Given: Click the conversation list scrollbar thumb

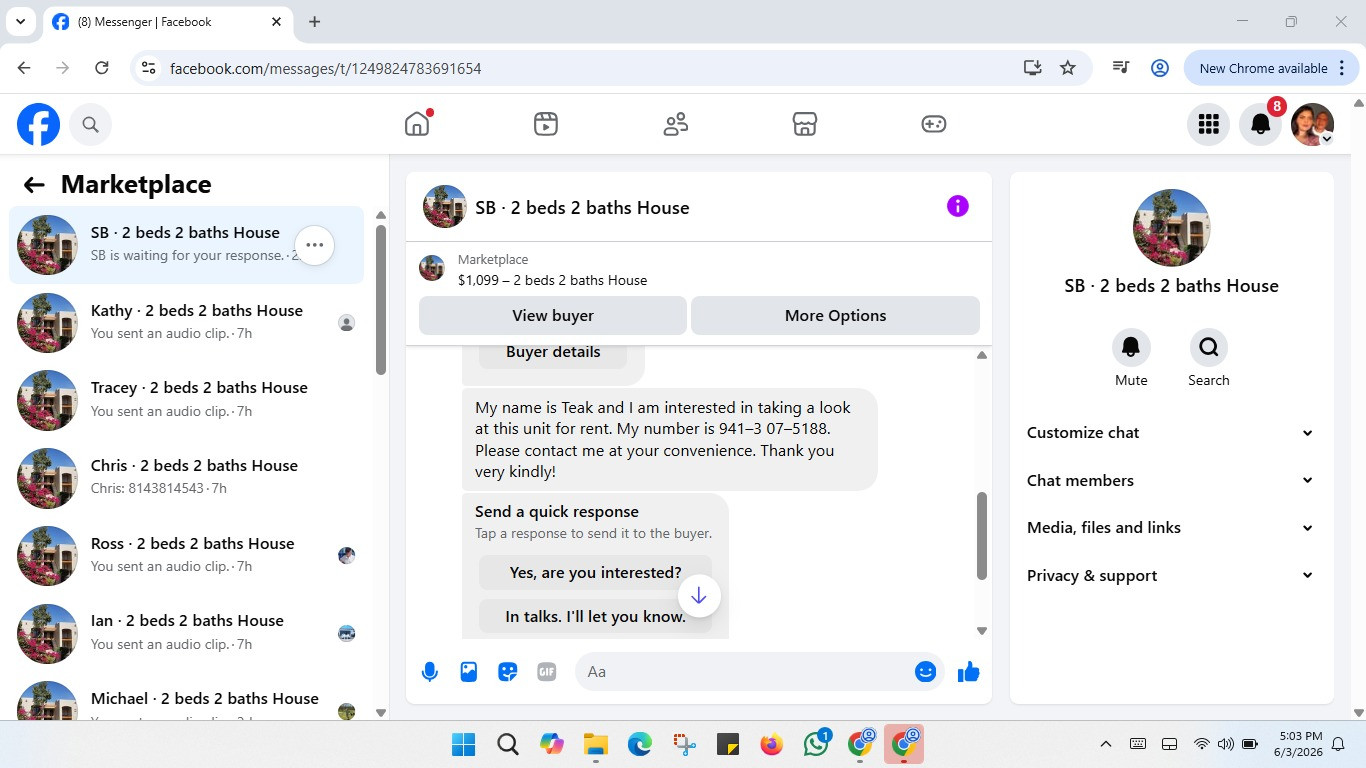Looking at the screenshot, I should pyautogui.click(x=381, y=300).
